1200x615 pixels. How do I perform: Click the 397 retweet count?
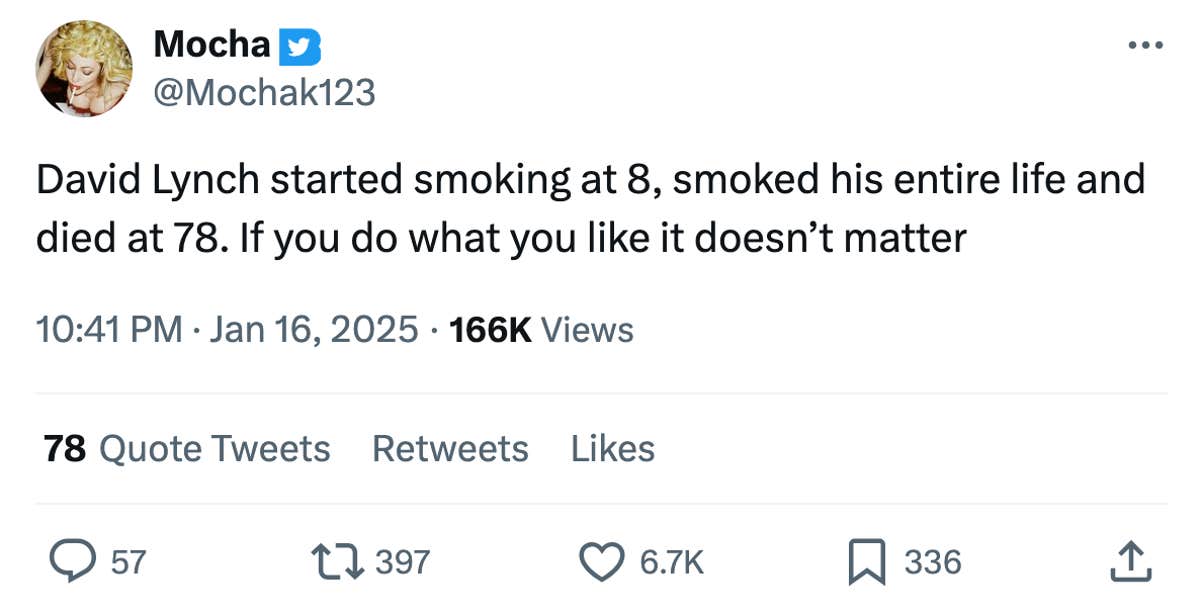pyautogui.click(x=402, y=562)
